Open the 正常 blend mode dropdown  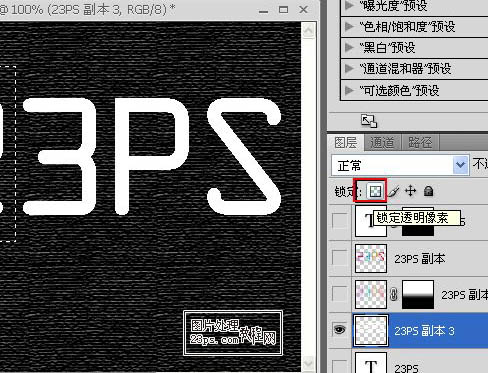coord(400,165)
